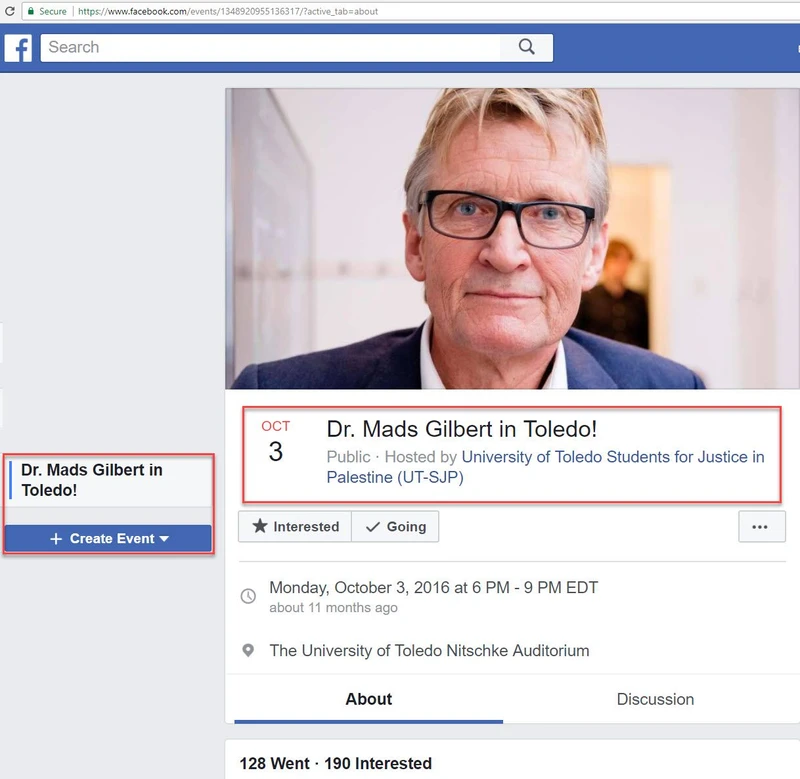Image resolution: width=800 pixels, height=779 pixels.
Task: Switch to the About tab
Action: pos(368,699)
